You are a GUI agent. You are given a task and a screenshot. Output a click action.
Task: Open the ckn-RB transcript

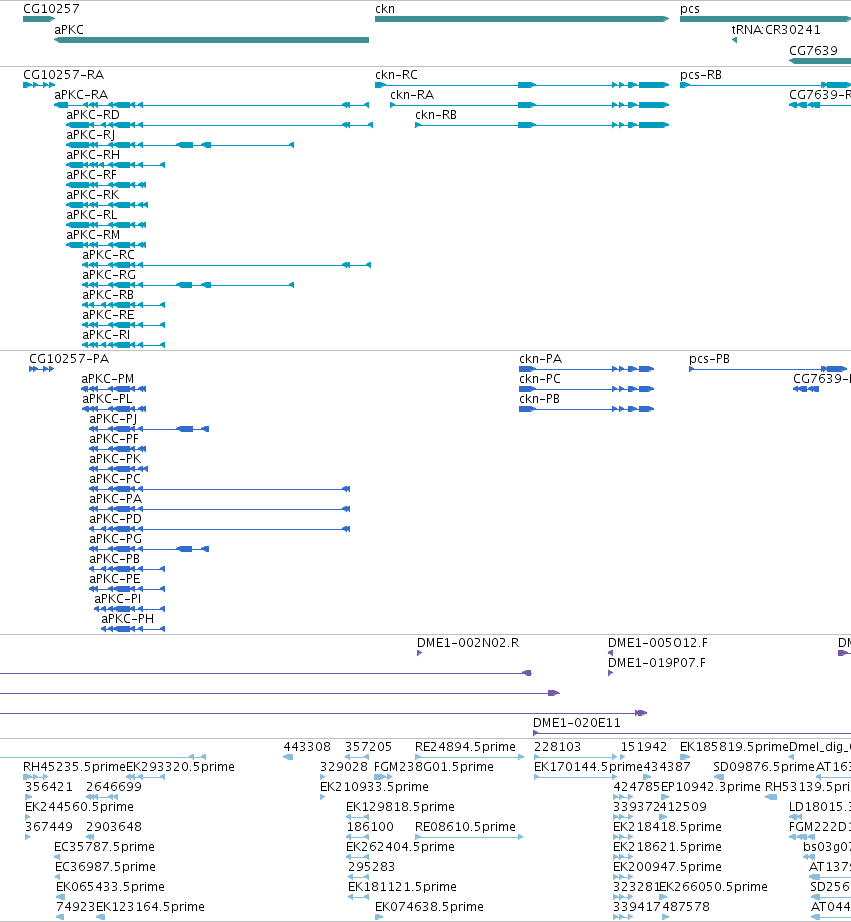[436, 115]
